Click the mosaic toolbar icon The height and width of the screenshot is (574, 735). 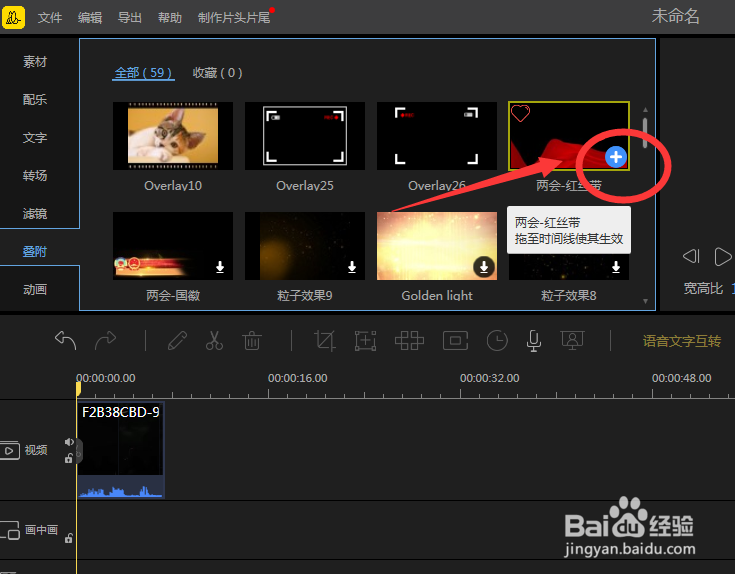[x=409, y=340]
